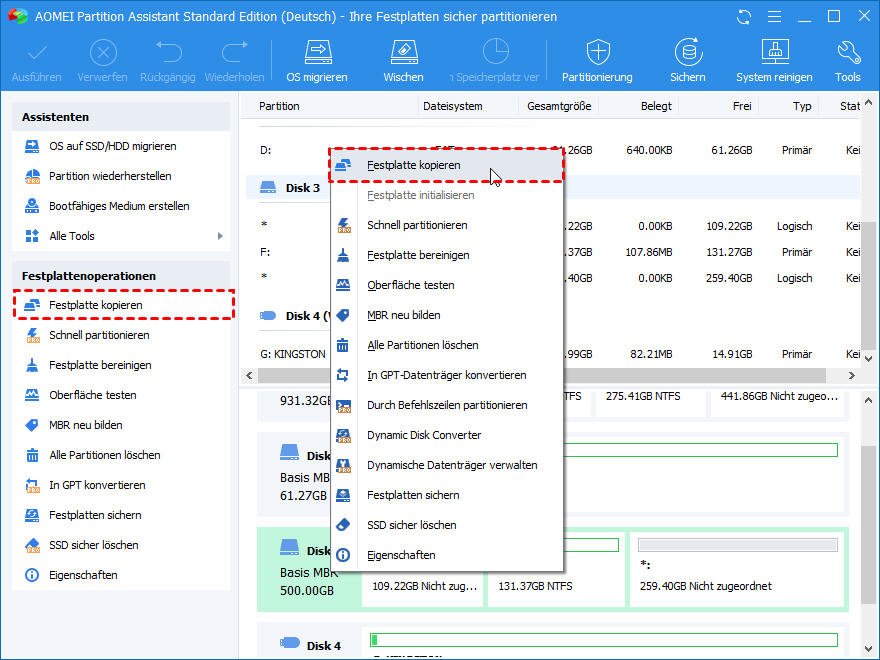Select partition D: row

(265, 150)
